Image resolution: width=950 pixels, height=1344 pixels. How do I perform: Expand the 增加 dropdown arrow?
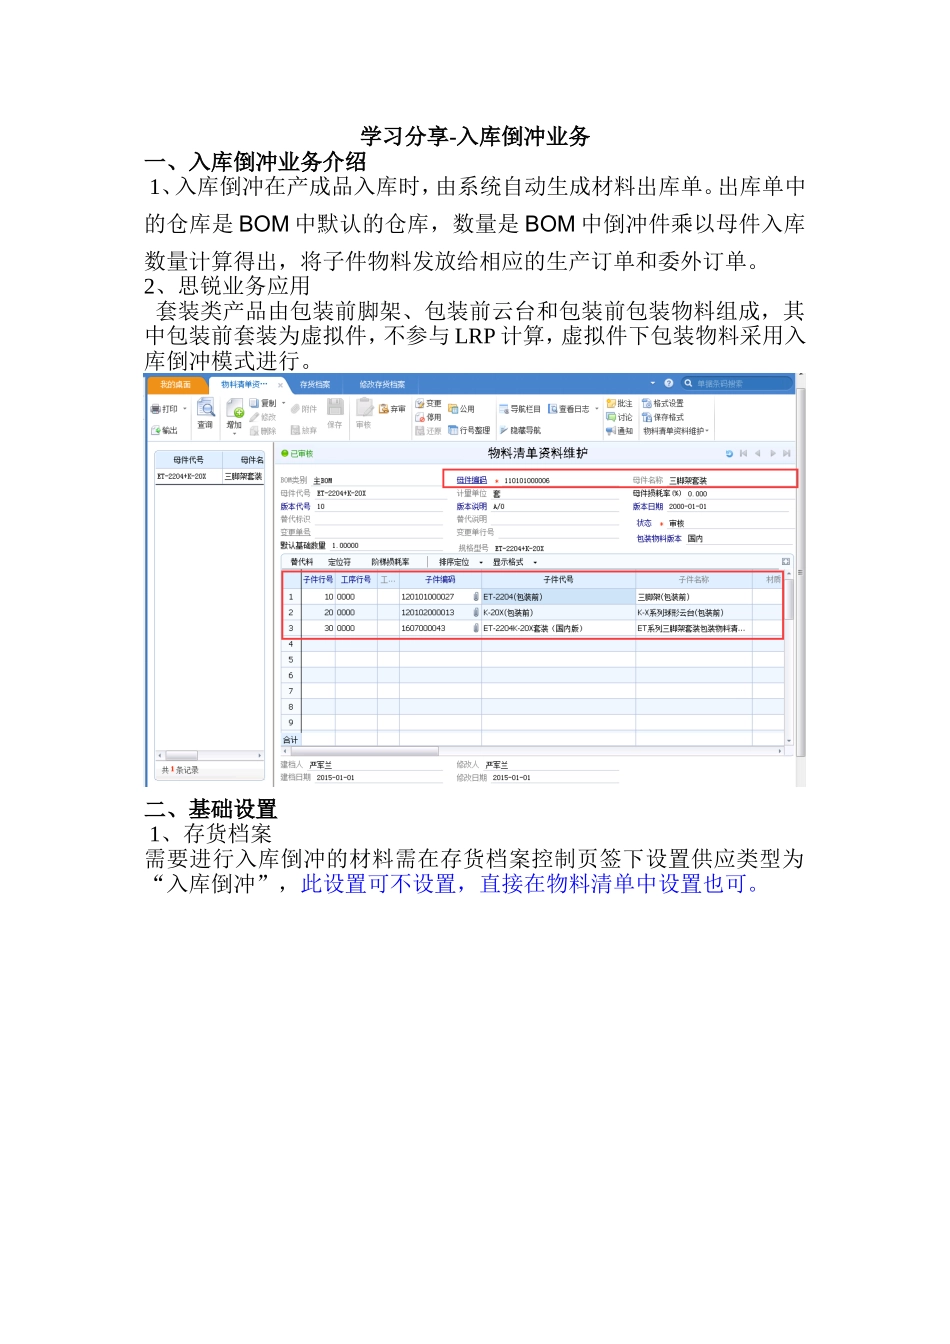coord(235,434)
